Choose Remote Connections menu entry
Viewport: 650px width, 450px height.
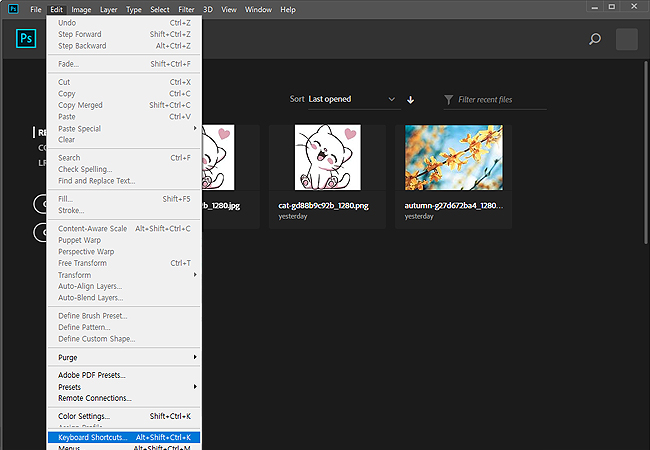click(124, 398)
